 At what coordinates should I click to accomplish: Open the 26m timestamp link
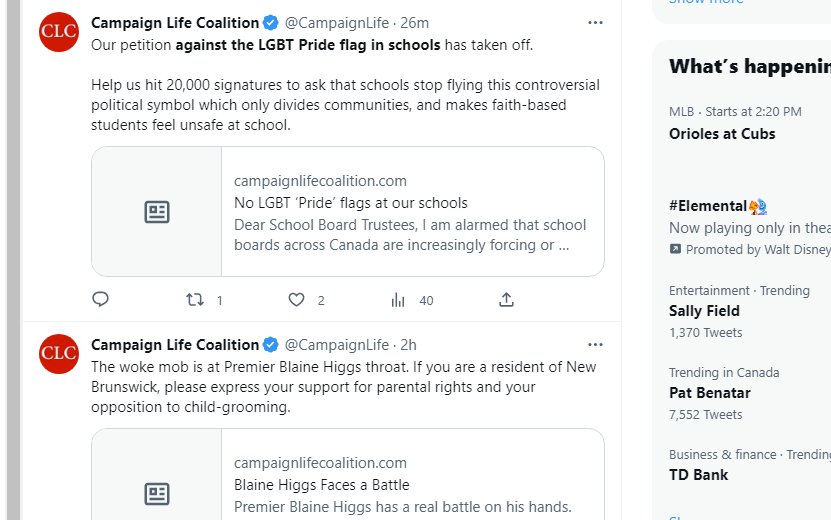414,23
